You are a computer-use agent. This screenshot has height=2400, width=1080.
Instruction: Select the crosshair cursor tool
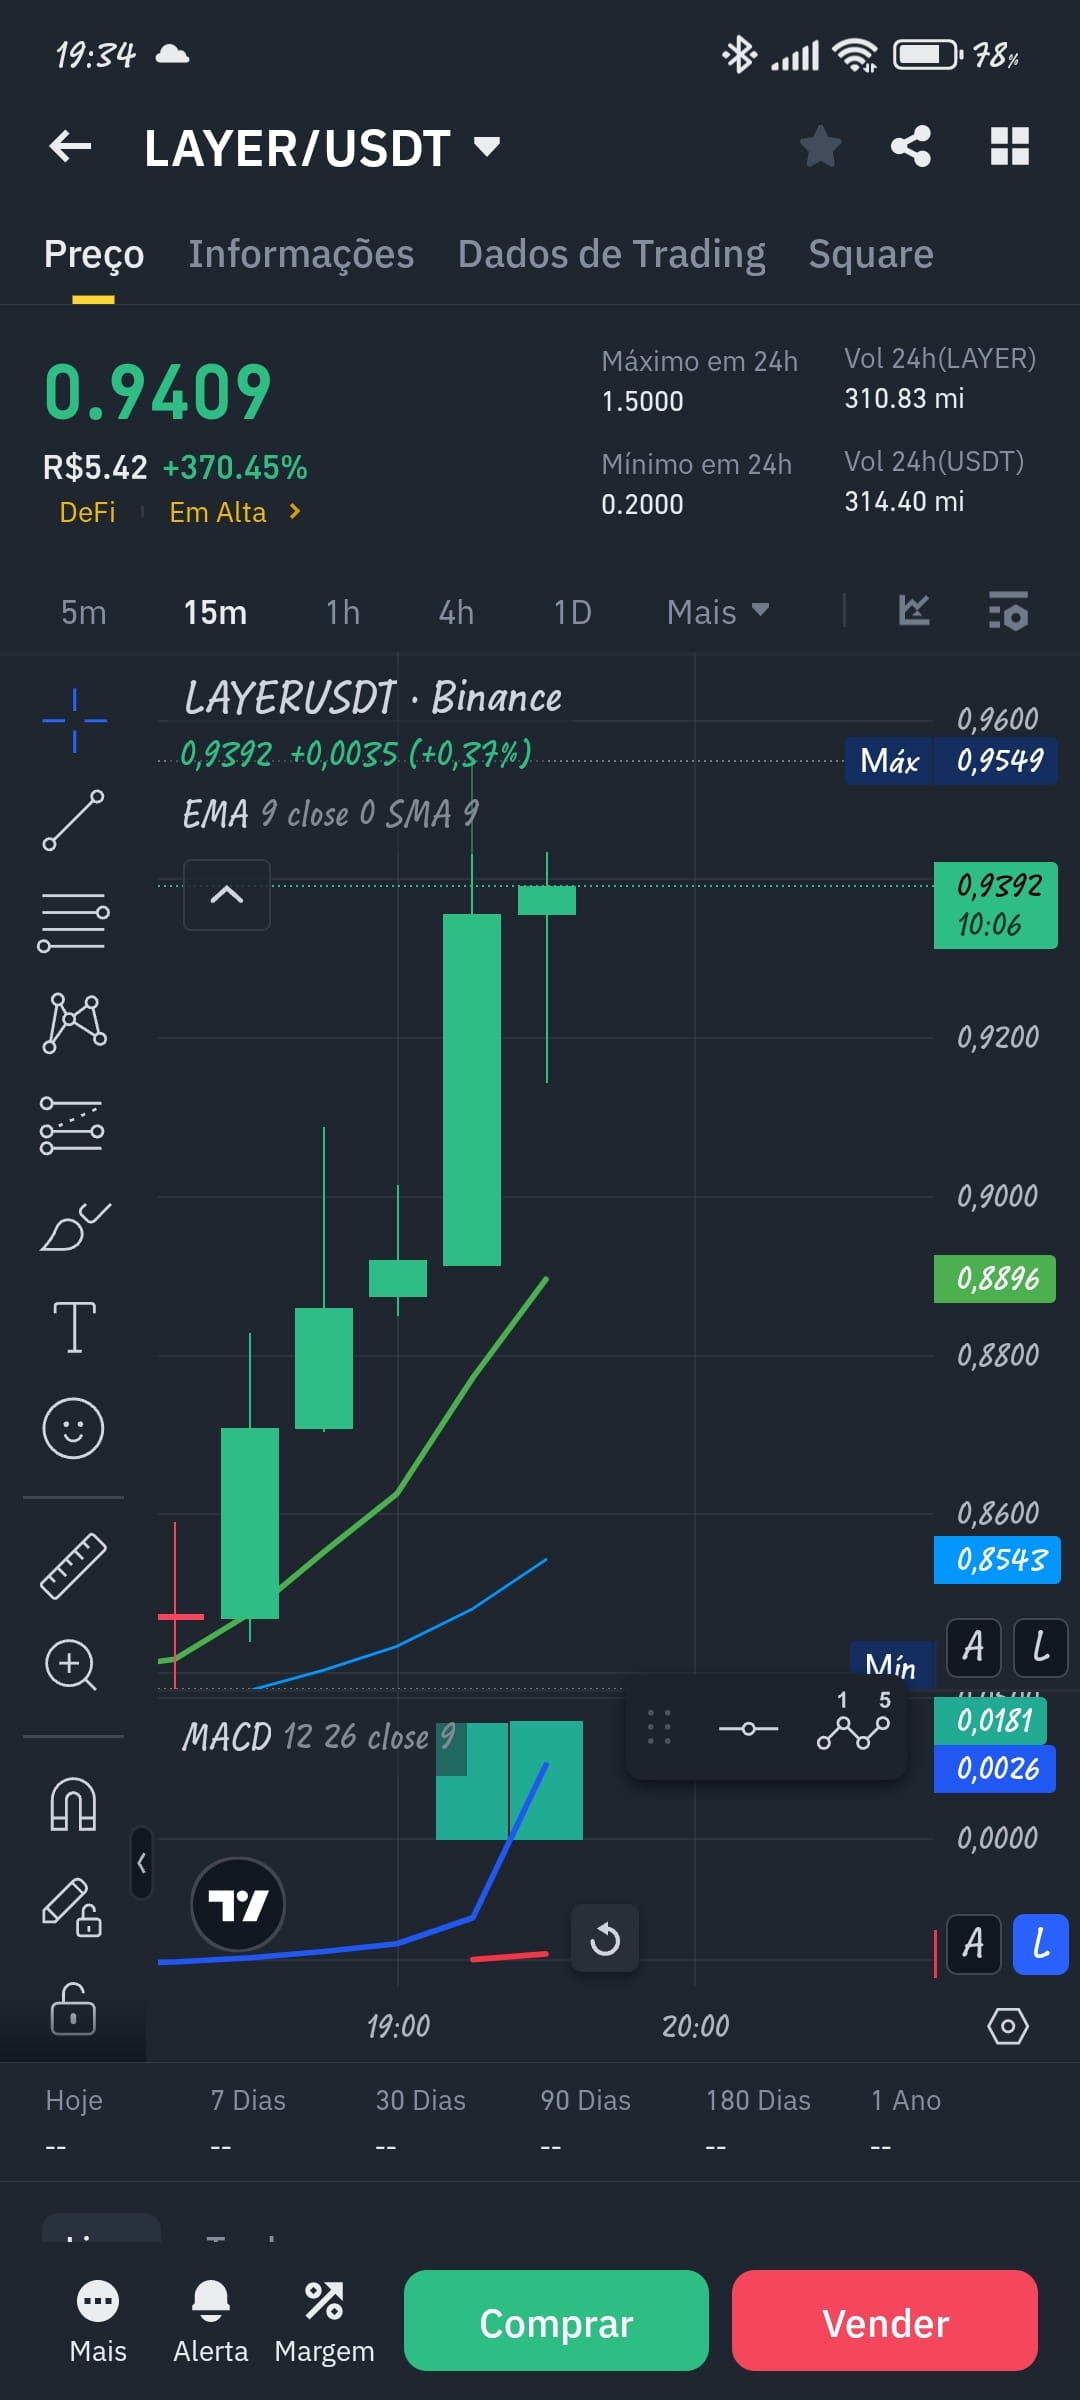click(x=74, y=720)
